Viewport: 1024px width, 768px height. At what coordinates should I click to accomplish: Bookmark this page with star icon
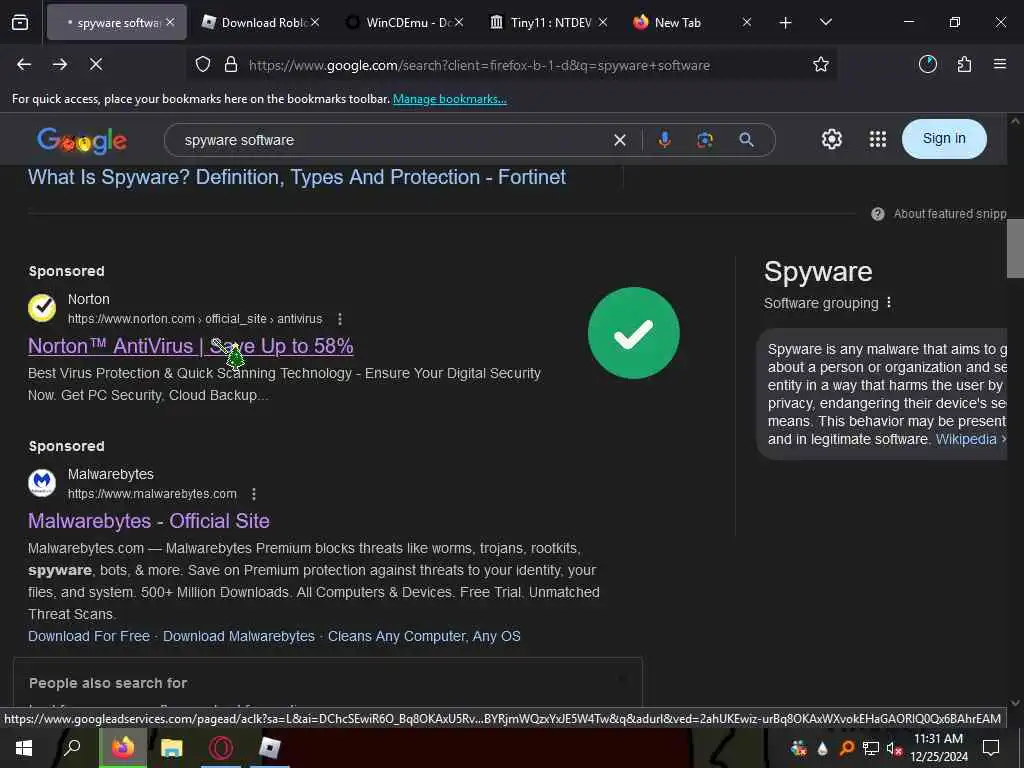pos(820,65)
